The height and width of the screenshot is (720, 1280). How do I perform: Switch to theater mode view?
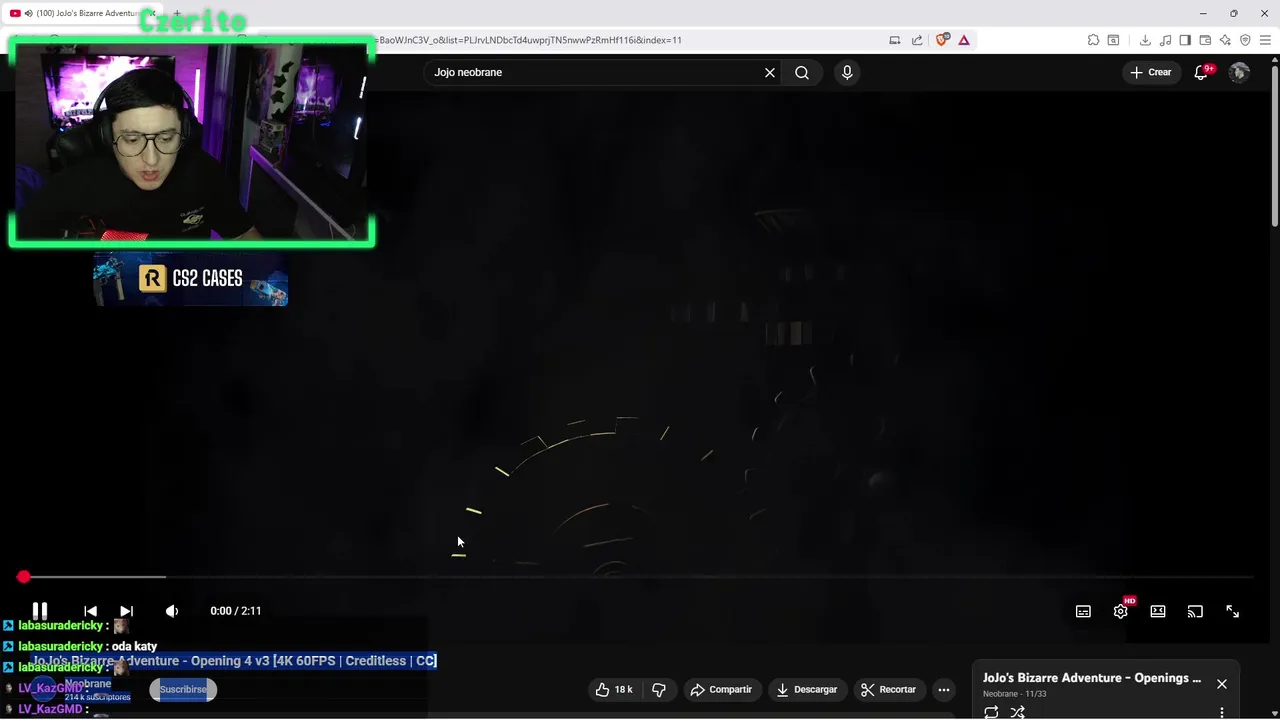pyautogui.click(x=1158, y=611)
